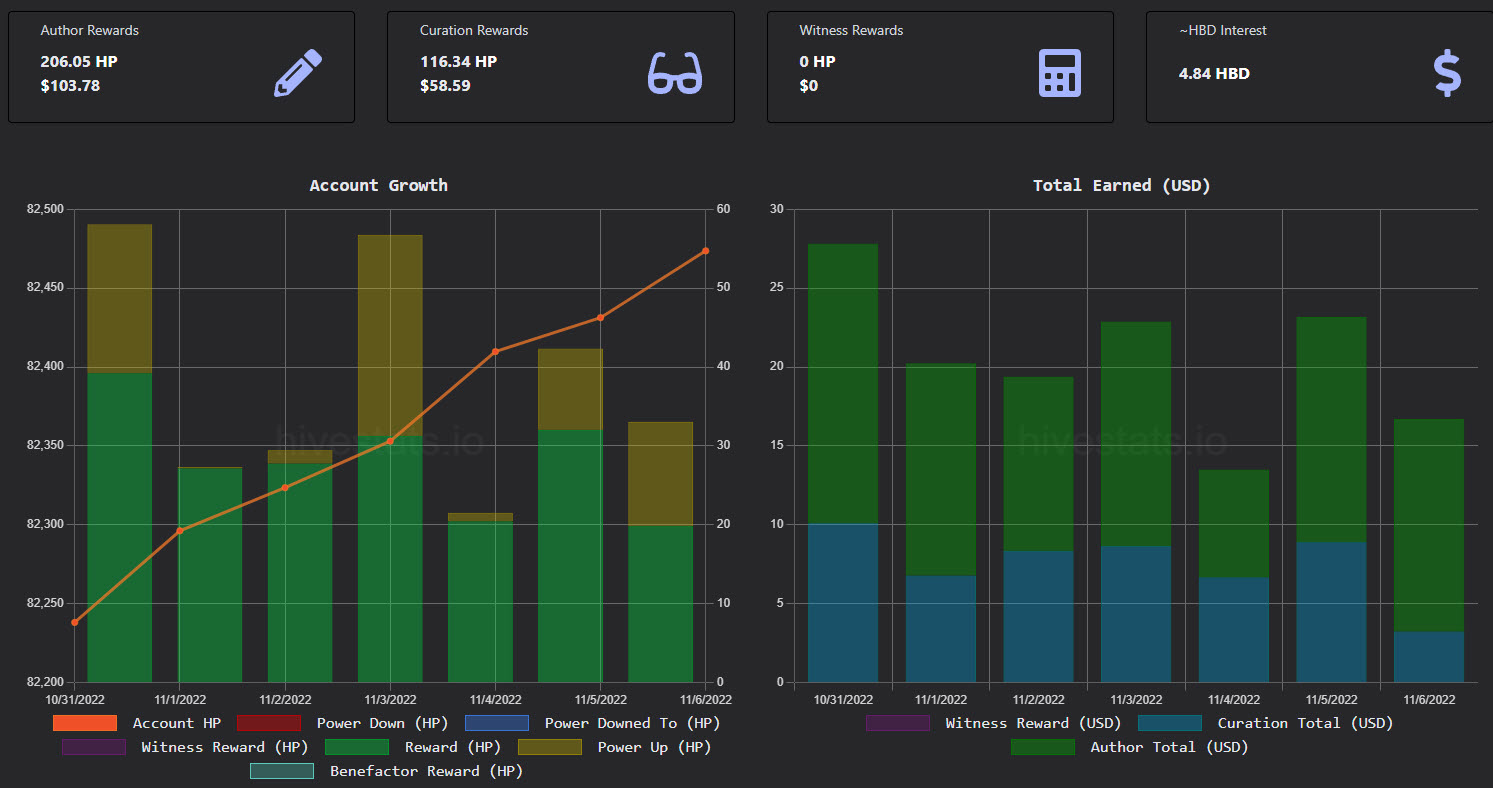Click the pencil icon in Author Rewards card
Screen dimensions: 1493x788
coord(298,73)
